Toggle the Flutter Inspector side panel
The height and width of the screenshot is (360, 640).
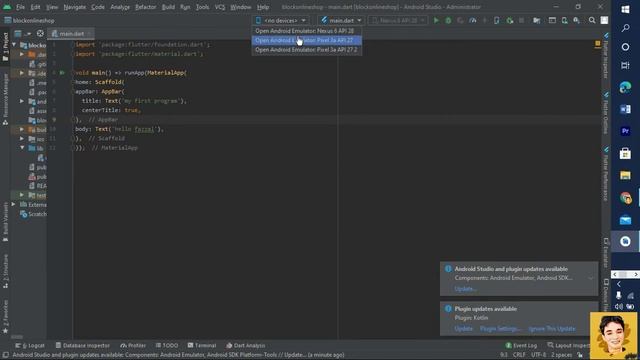(x=606, y=56)
